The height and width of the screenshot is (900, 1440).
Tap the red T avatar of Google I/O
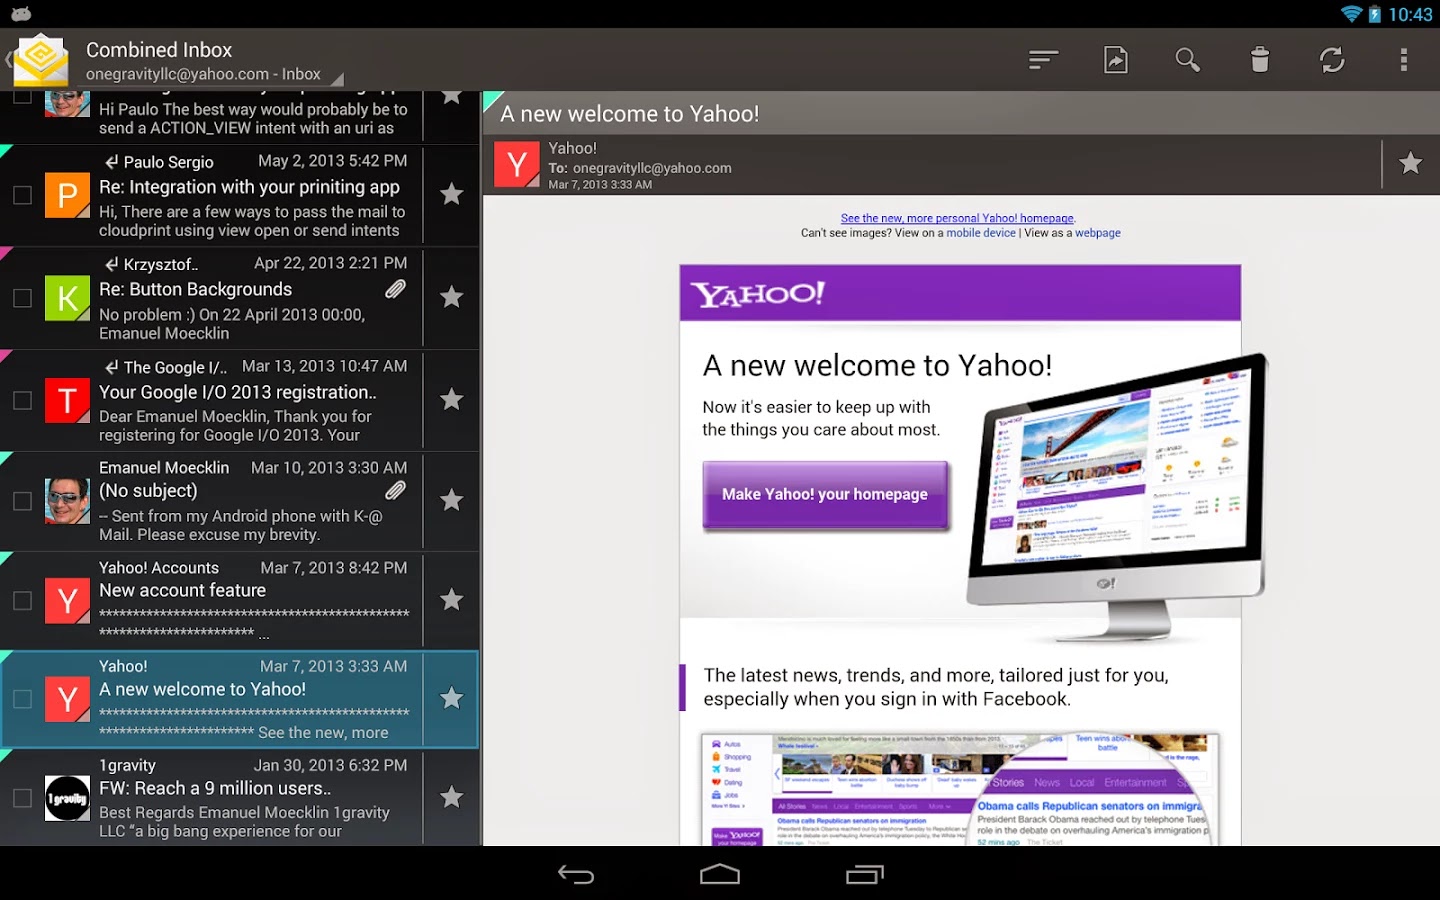click(67, 400)
